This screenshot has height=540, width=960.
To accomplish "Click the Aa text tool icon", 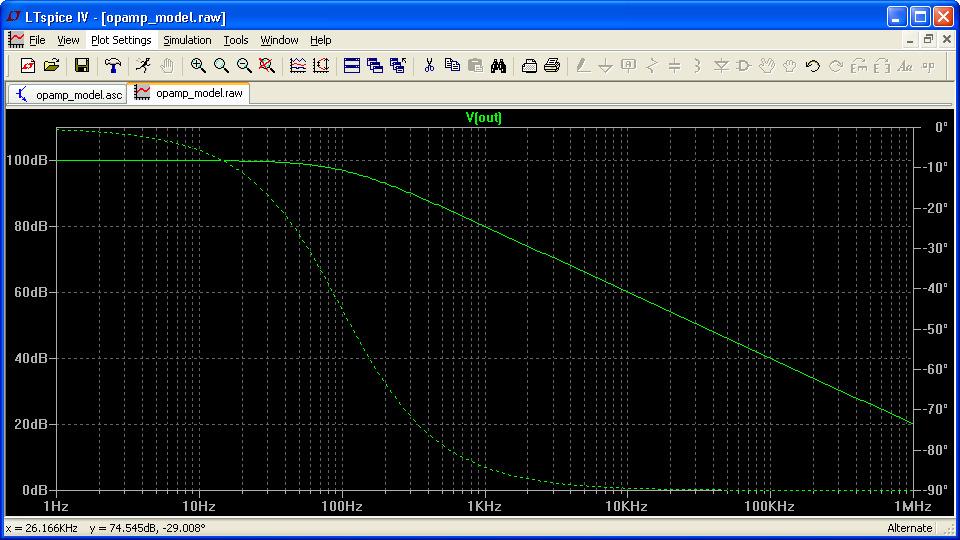I will (x=905, y=66).
